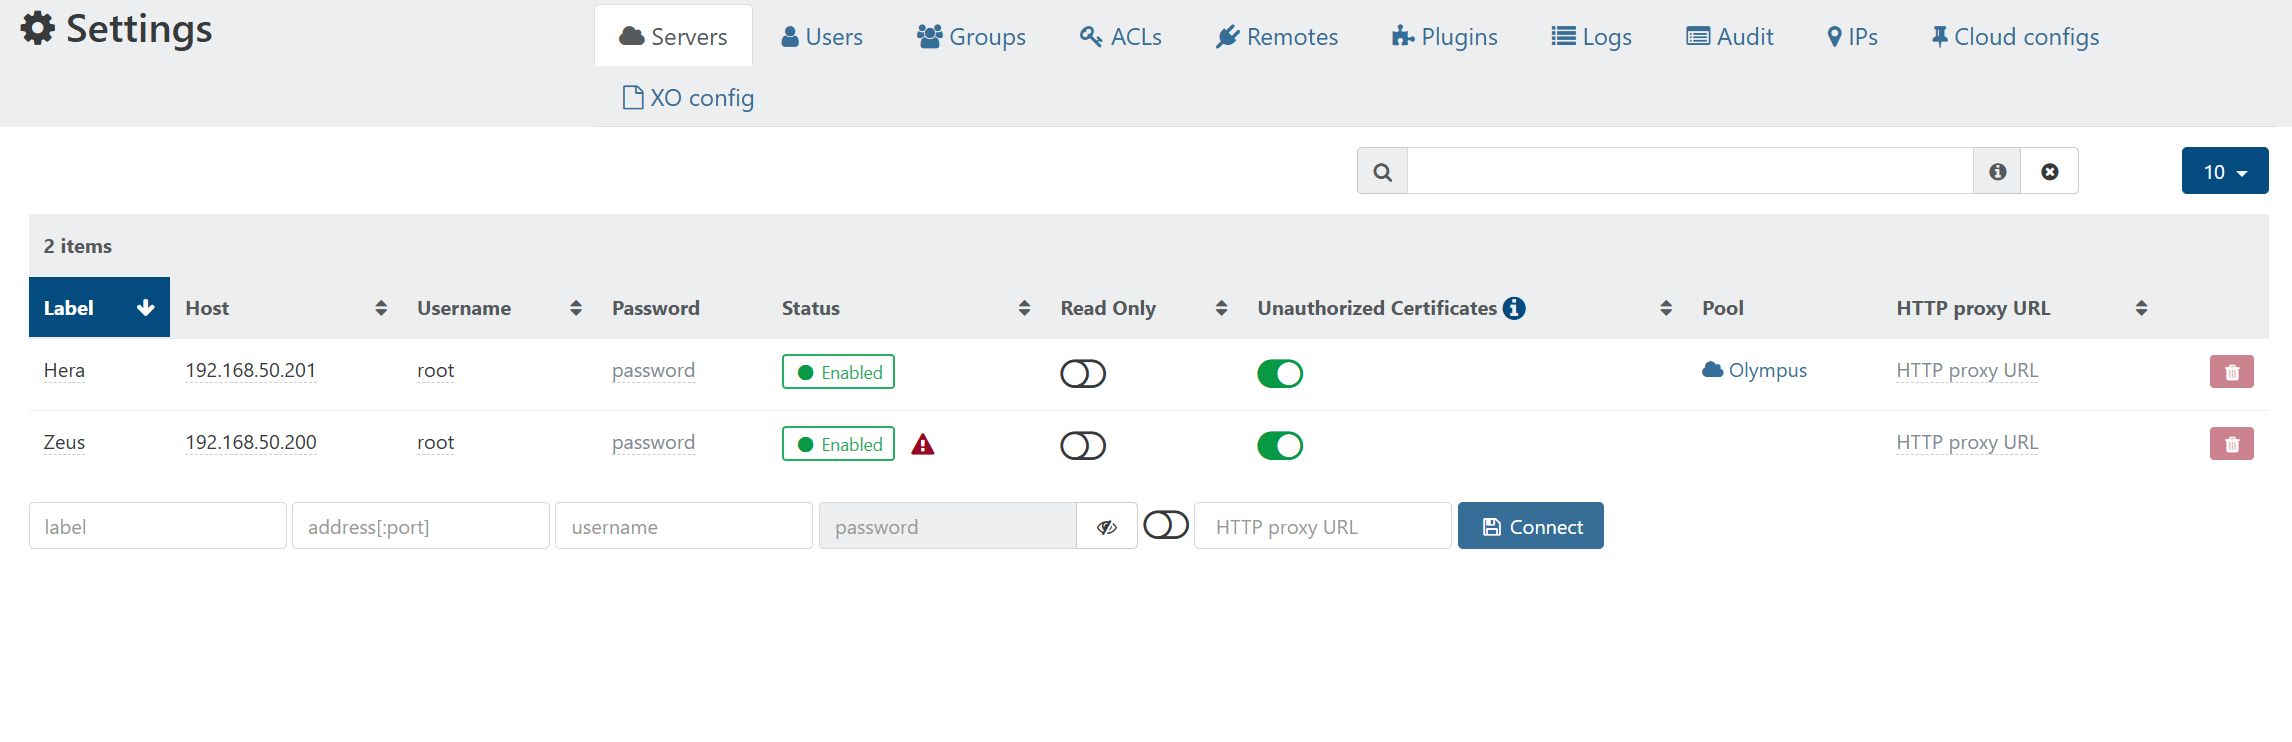
Task: Open the XO config tab
Action: pyautogui.click(x=688, y=97)
